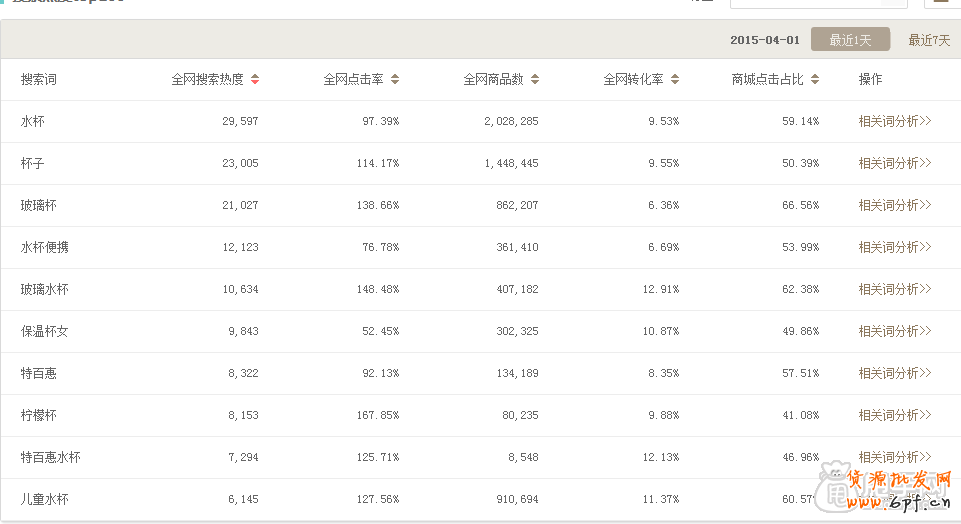View 相关词分析 for 特百惠
Screen dimensions: 961x524
(x=894, y=373)
